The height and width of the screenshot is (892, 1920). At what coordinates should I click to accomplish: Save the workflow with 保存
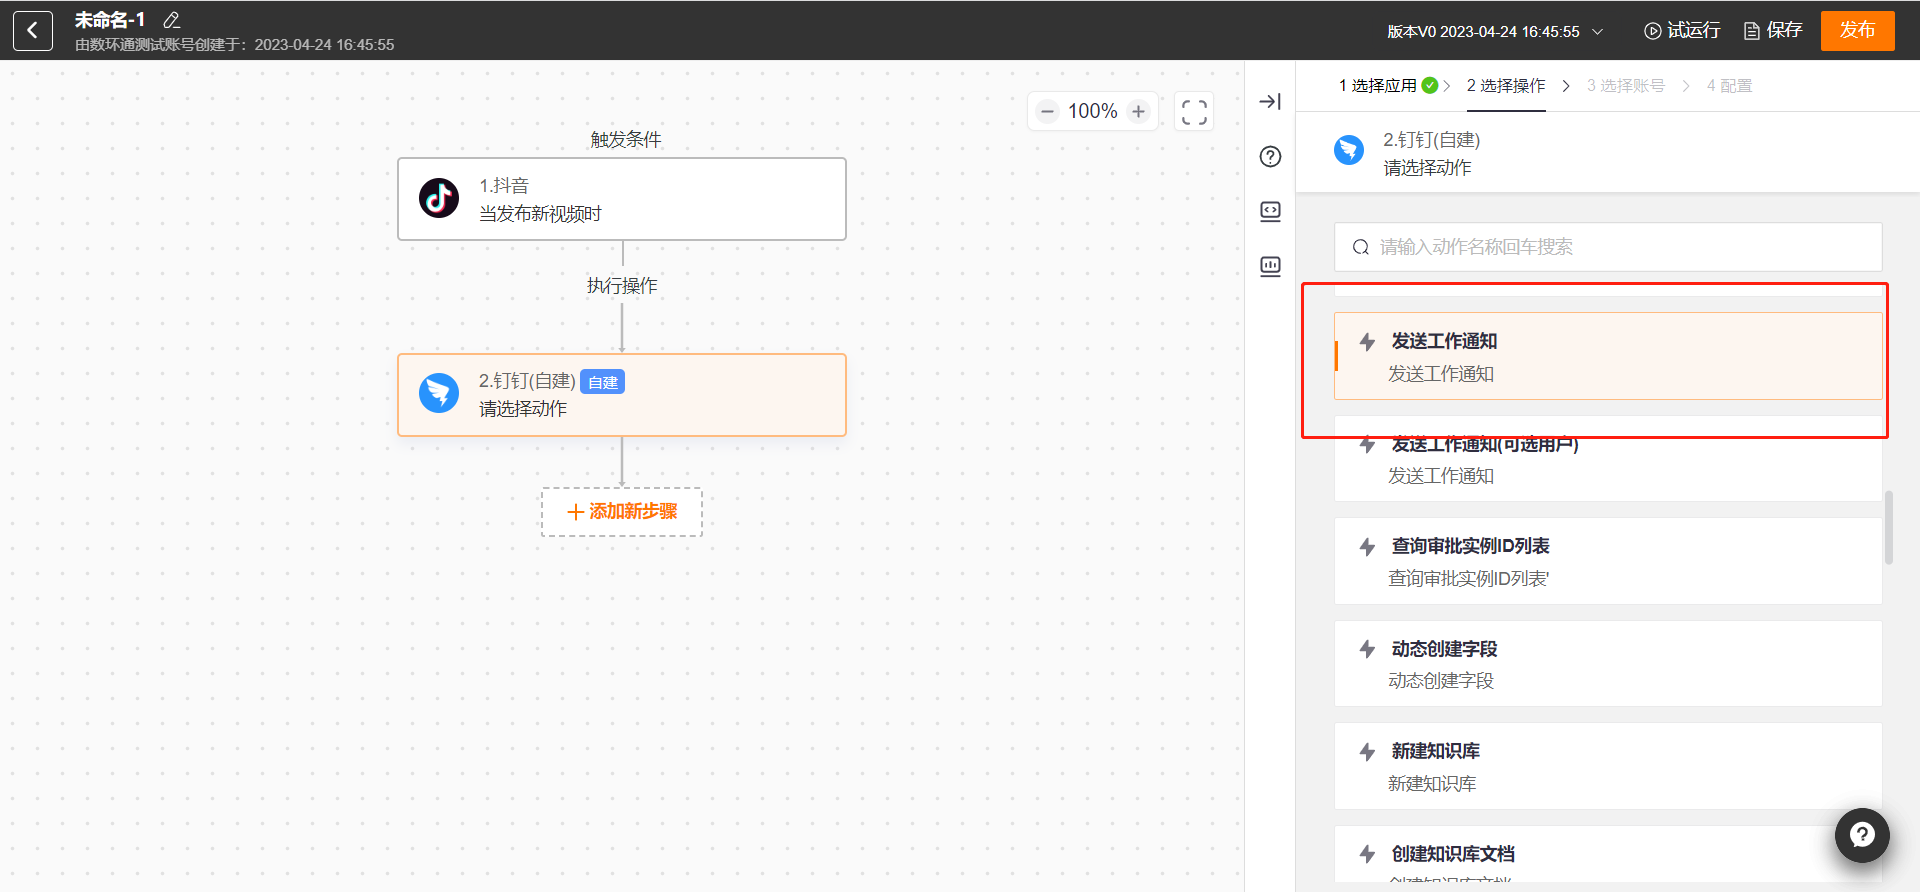coord(1773,31)
